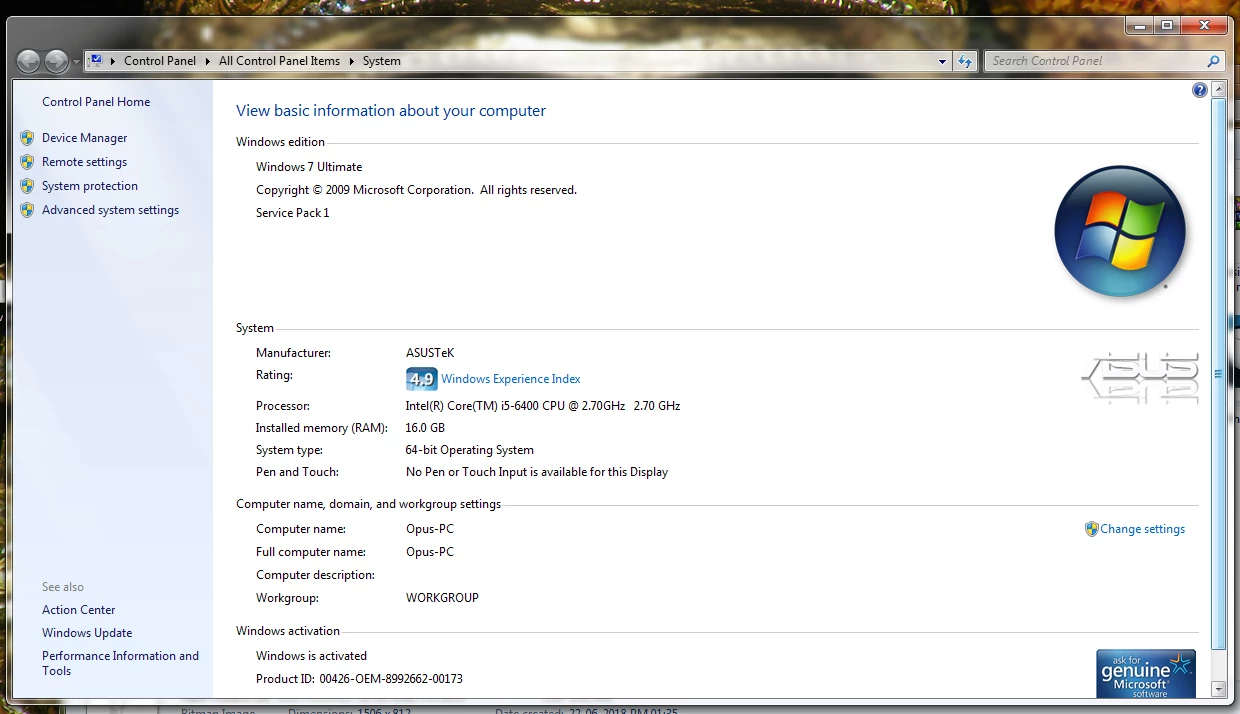Open Device Manager
This screenshot has width=1240, height=714.
click(85, 138)
